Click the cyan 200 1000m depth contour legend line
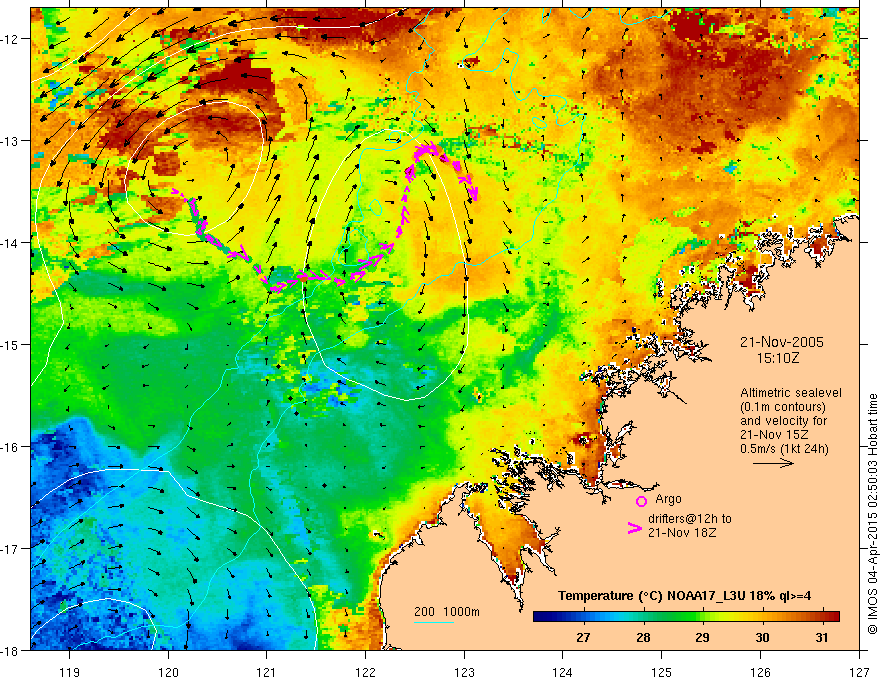 coord(434,622)
